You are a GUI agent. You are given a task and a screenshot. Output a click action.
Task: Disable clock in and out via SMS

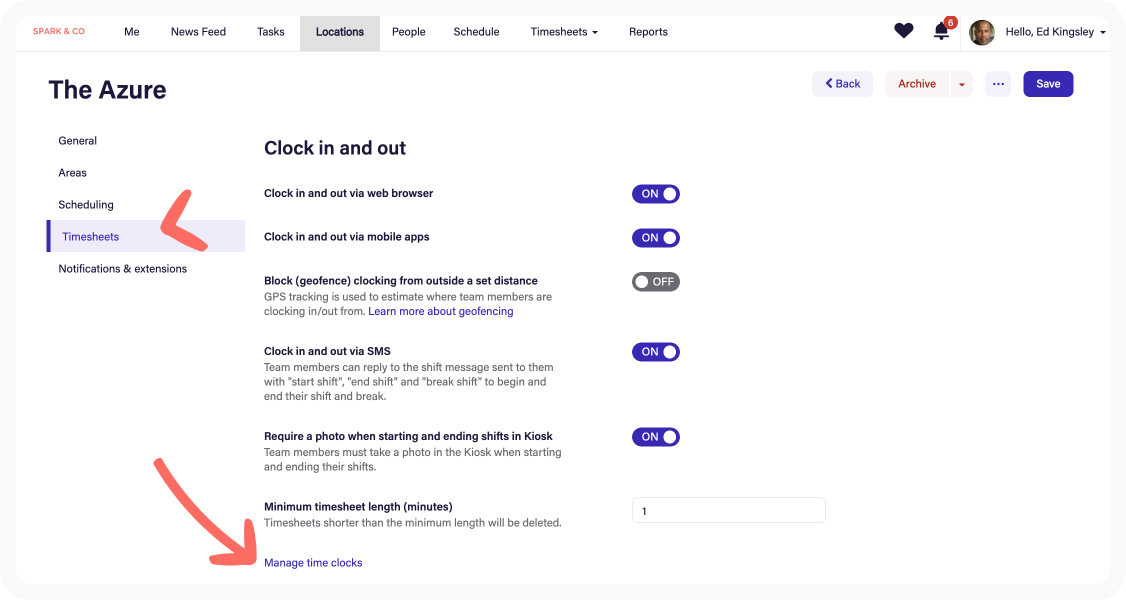click(655, 352)
